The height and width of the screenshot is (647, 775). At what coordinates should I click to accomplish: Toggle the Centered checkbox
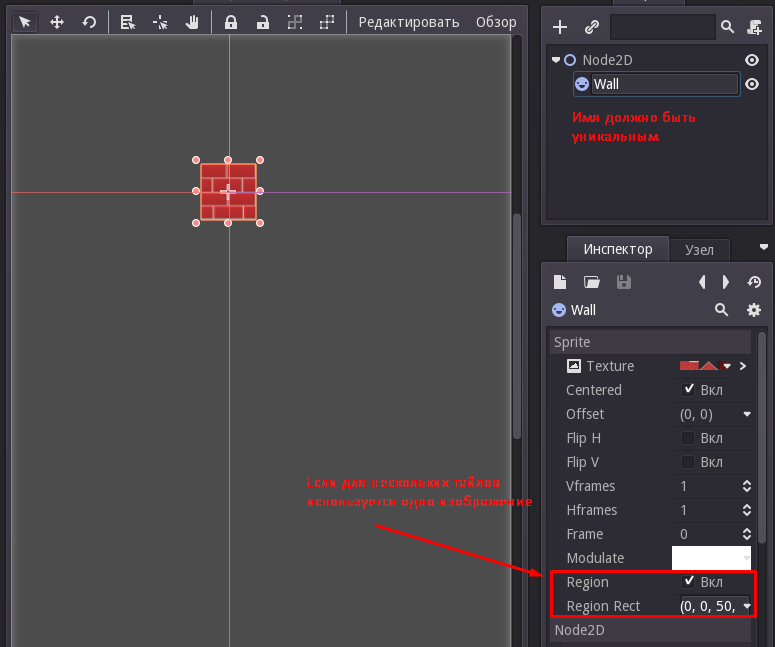pyautogui.click(x=688, y=389)
